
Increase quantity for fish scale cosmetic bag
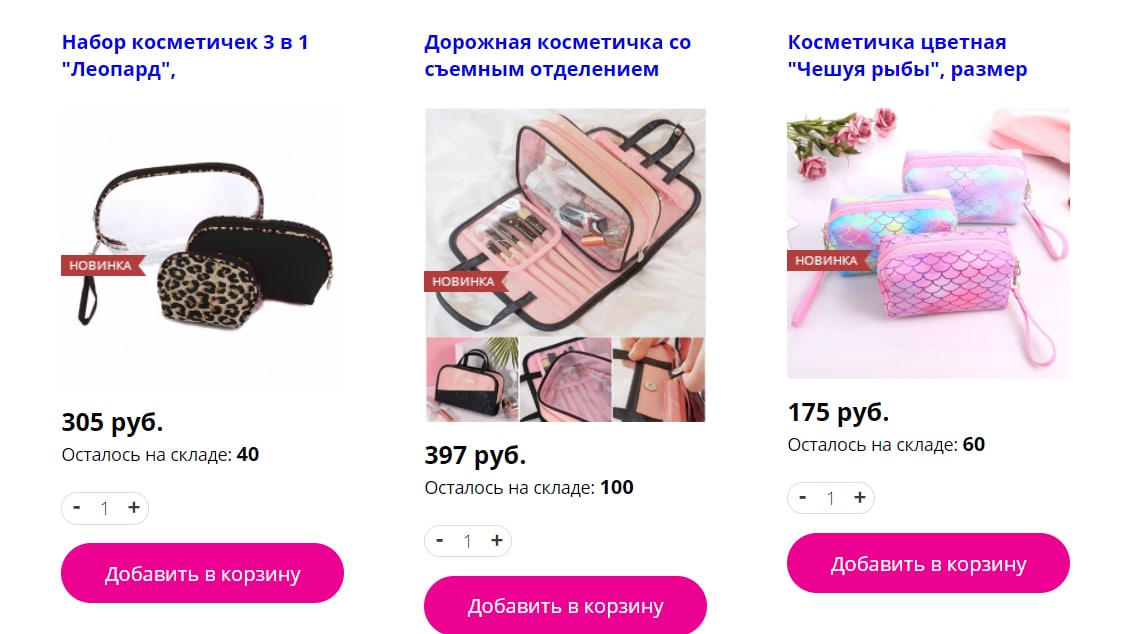[859, 497]
